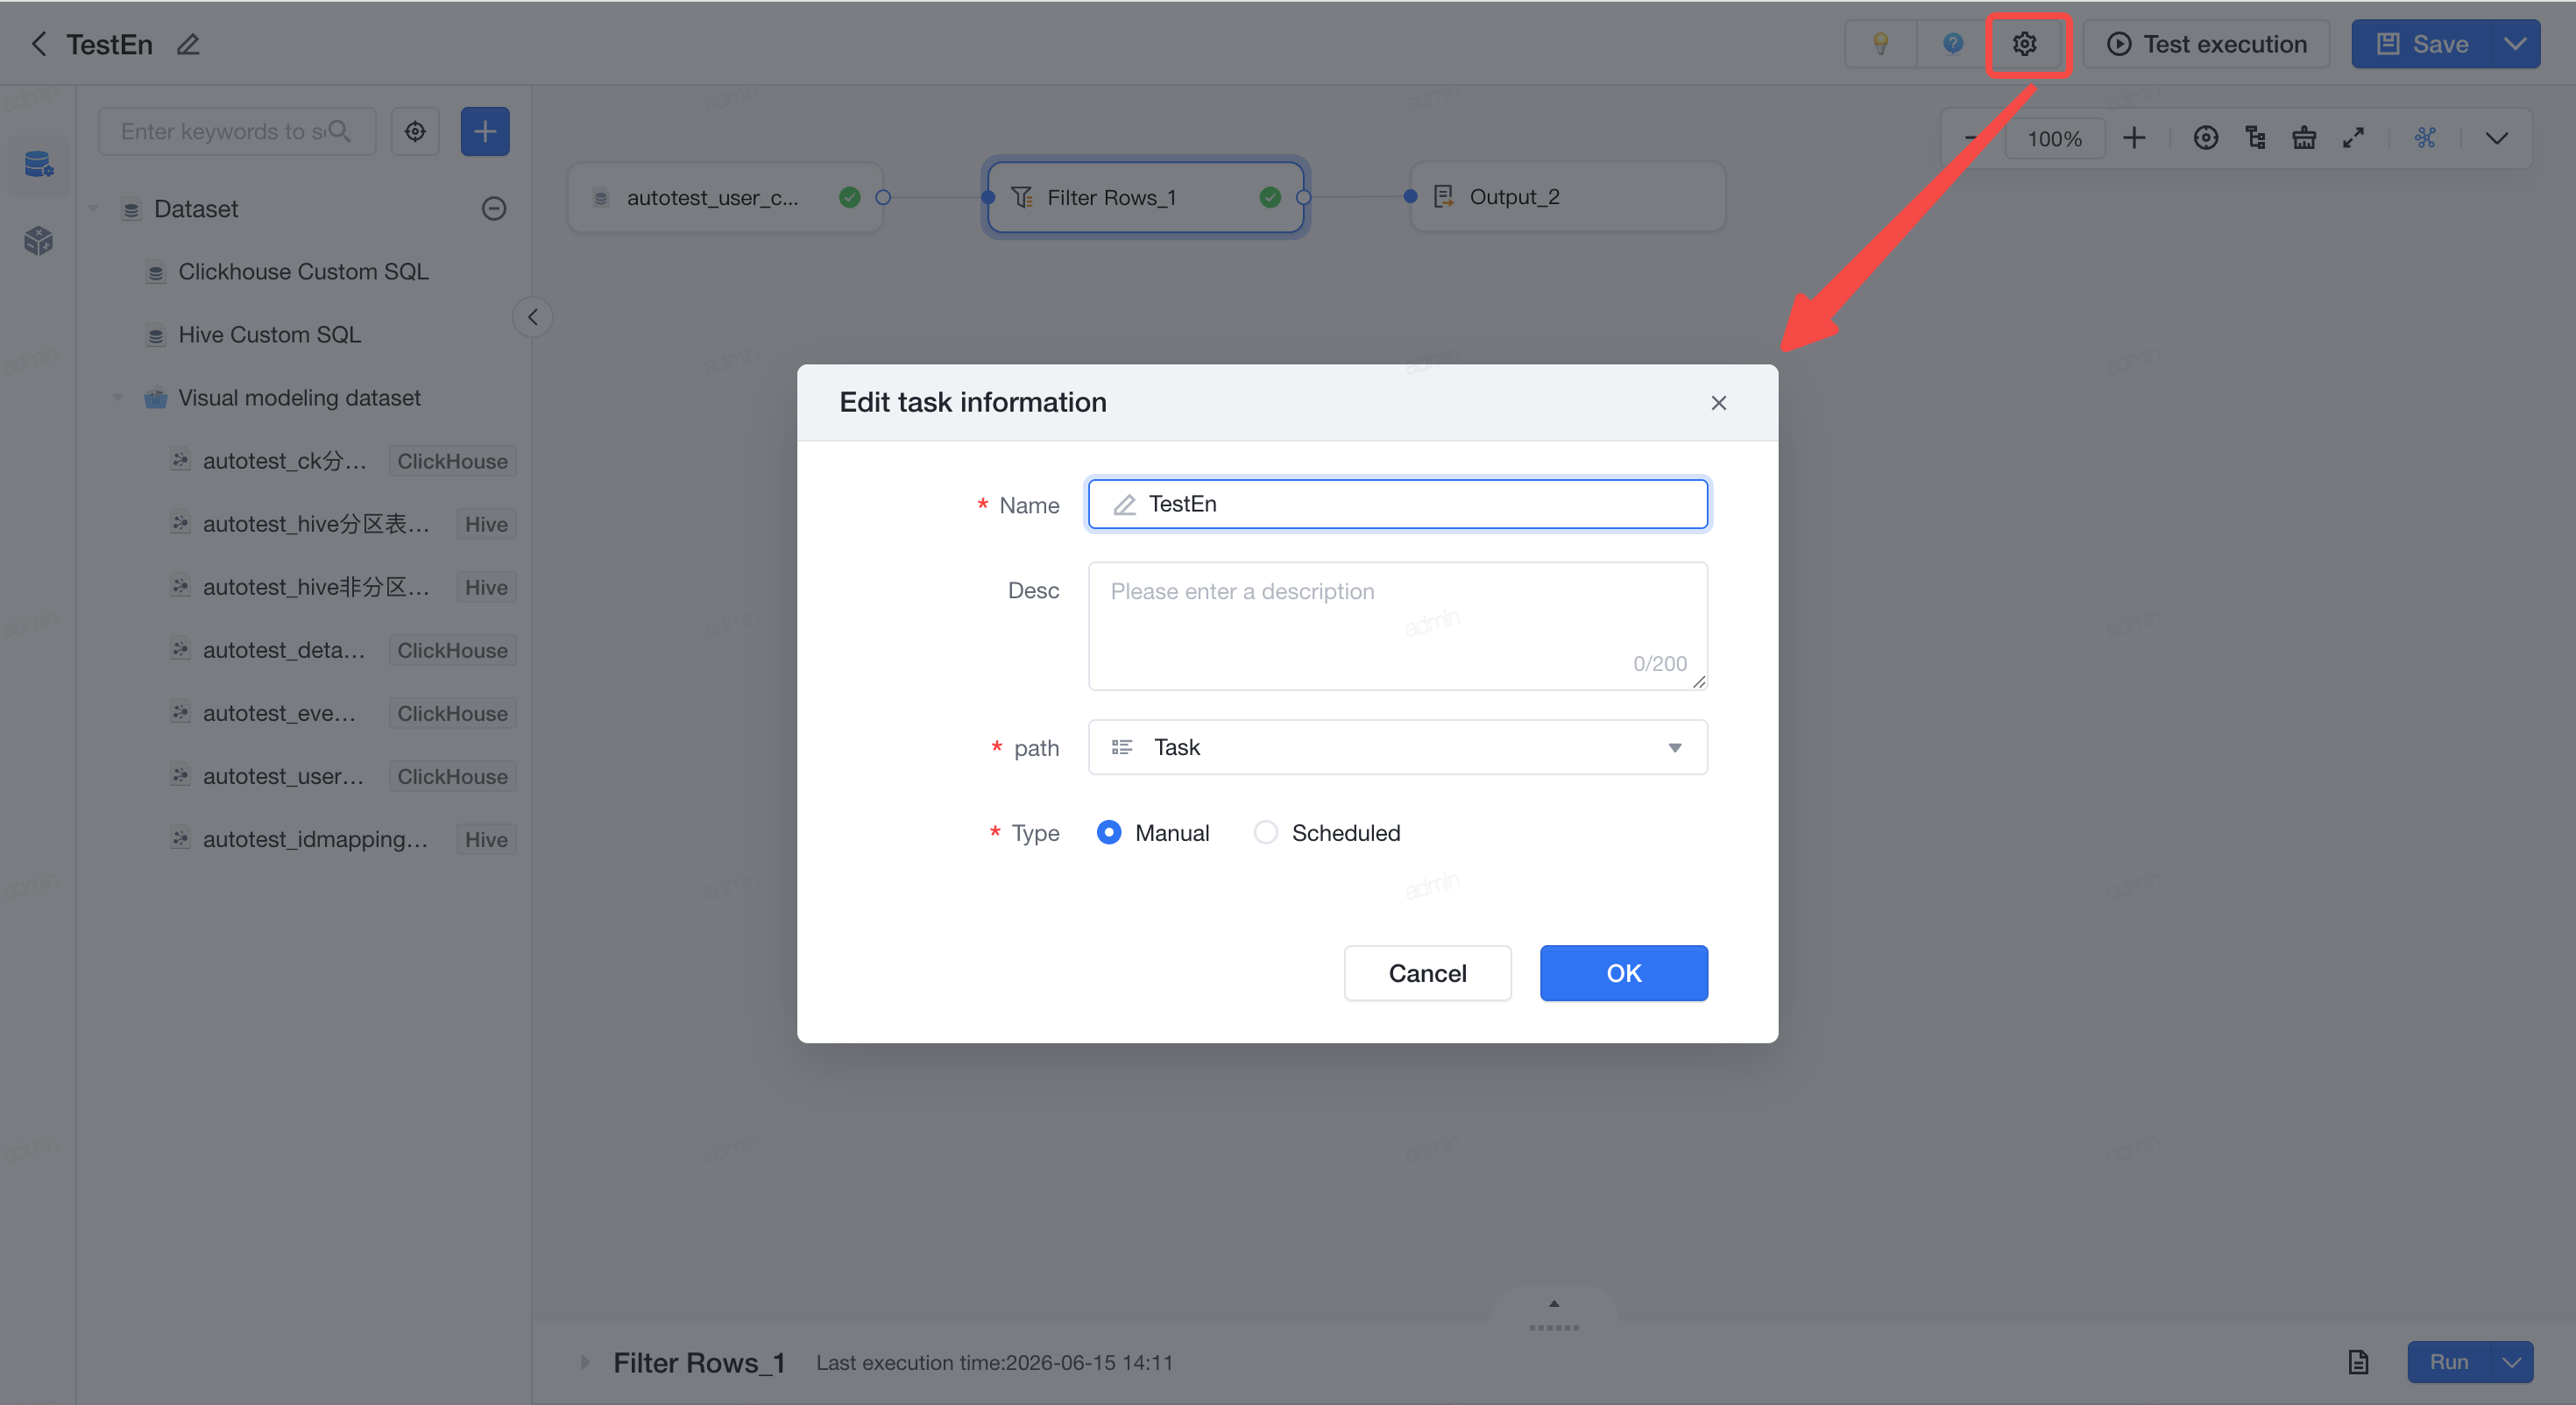This screenshot has height=1405, width=2576.
Task: Collapse the left panel with chevron handle
Action: coord(532,317)
